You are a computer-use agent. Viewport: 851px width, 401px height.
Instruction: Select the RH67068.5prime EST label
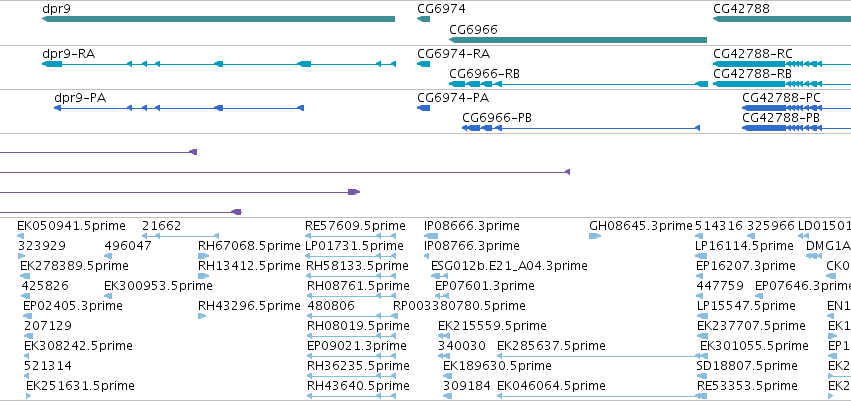(249, 246)
